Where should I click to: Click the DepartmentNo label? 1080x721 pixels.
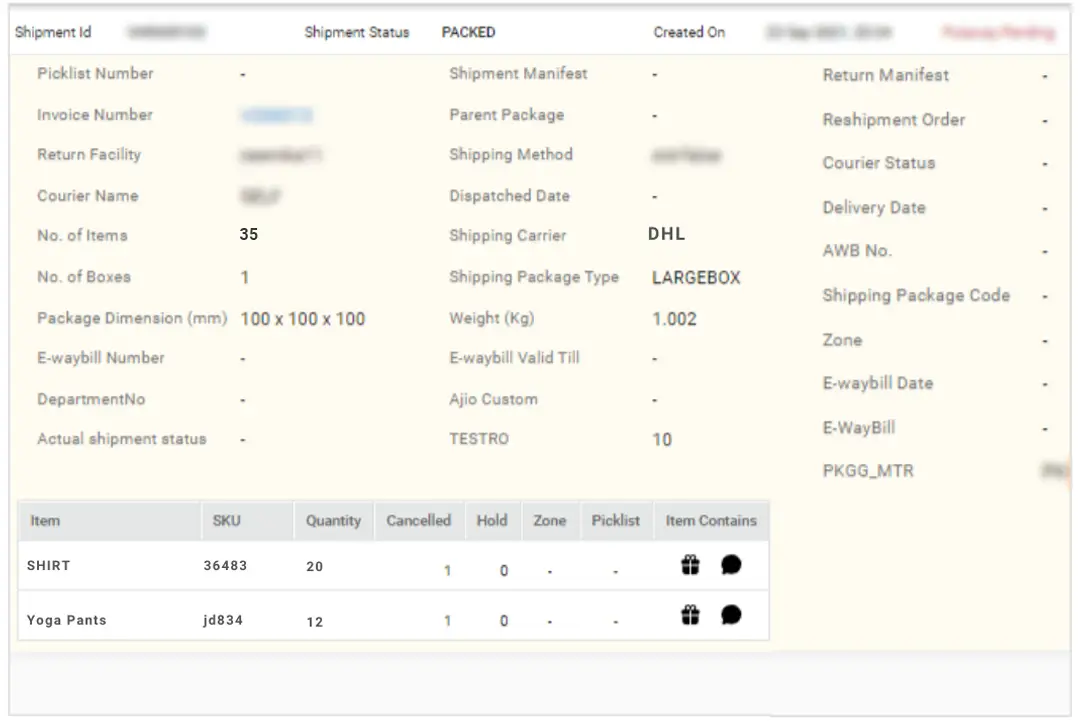point(91,399)
